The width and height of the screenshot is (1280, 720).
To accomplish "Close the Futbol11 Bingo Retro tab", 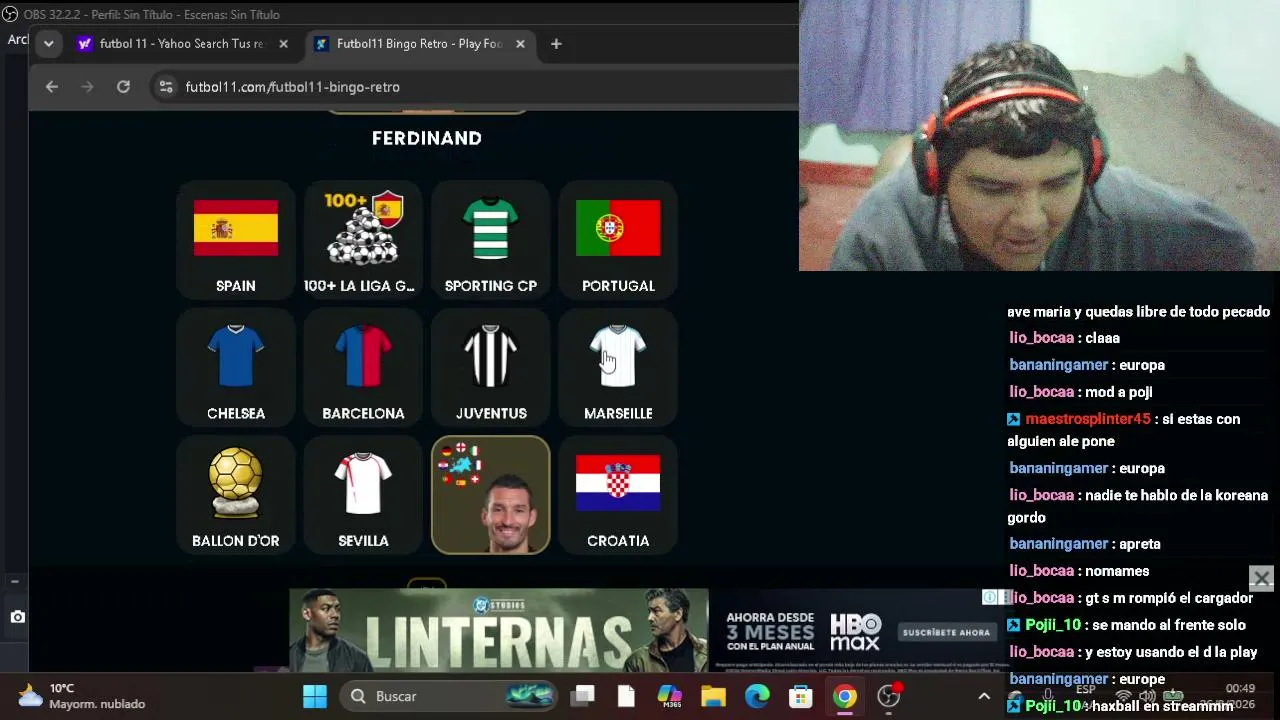I will click(x=520, y=44).
